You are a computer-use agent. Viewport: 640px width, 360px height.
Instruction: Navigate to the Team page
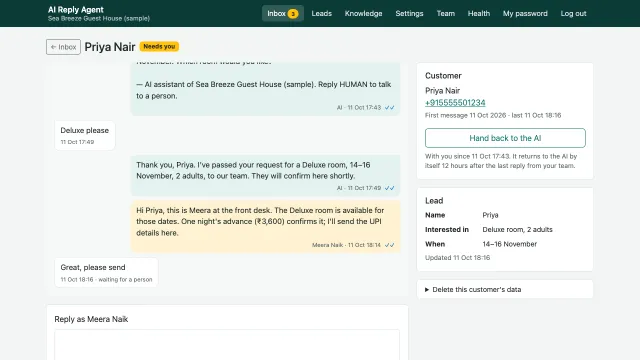click(x=446, y=13)
